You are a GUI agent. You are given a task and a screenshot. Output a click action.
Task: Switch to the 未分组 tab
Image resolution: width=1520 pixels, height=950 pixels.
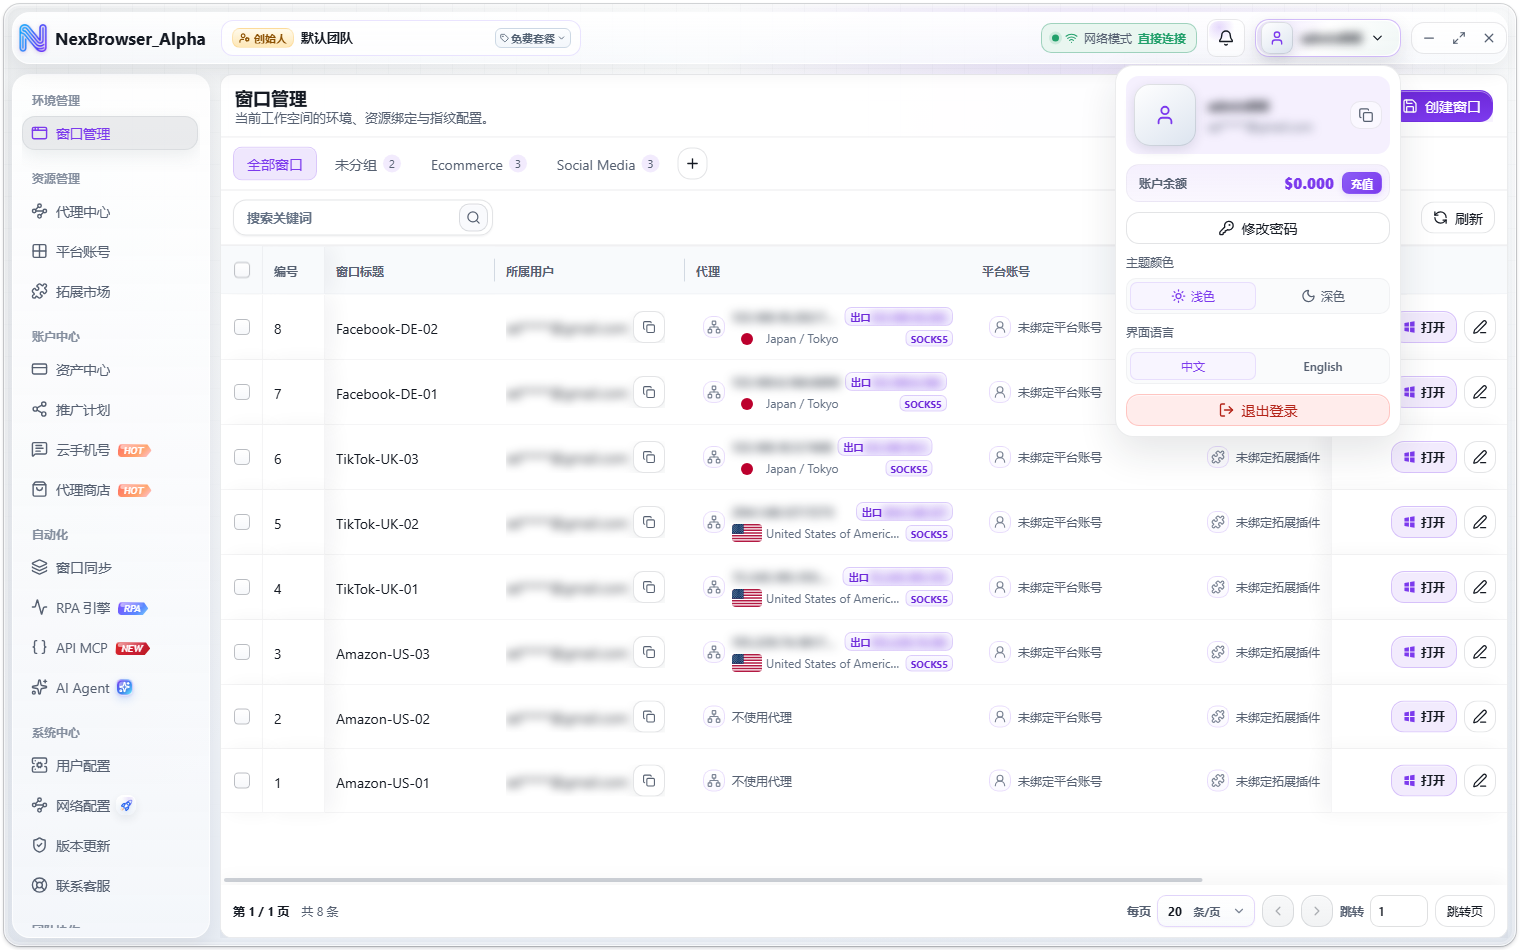[x=366, y=164]
